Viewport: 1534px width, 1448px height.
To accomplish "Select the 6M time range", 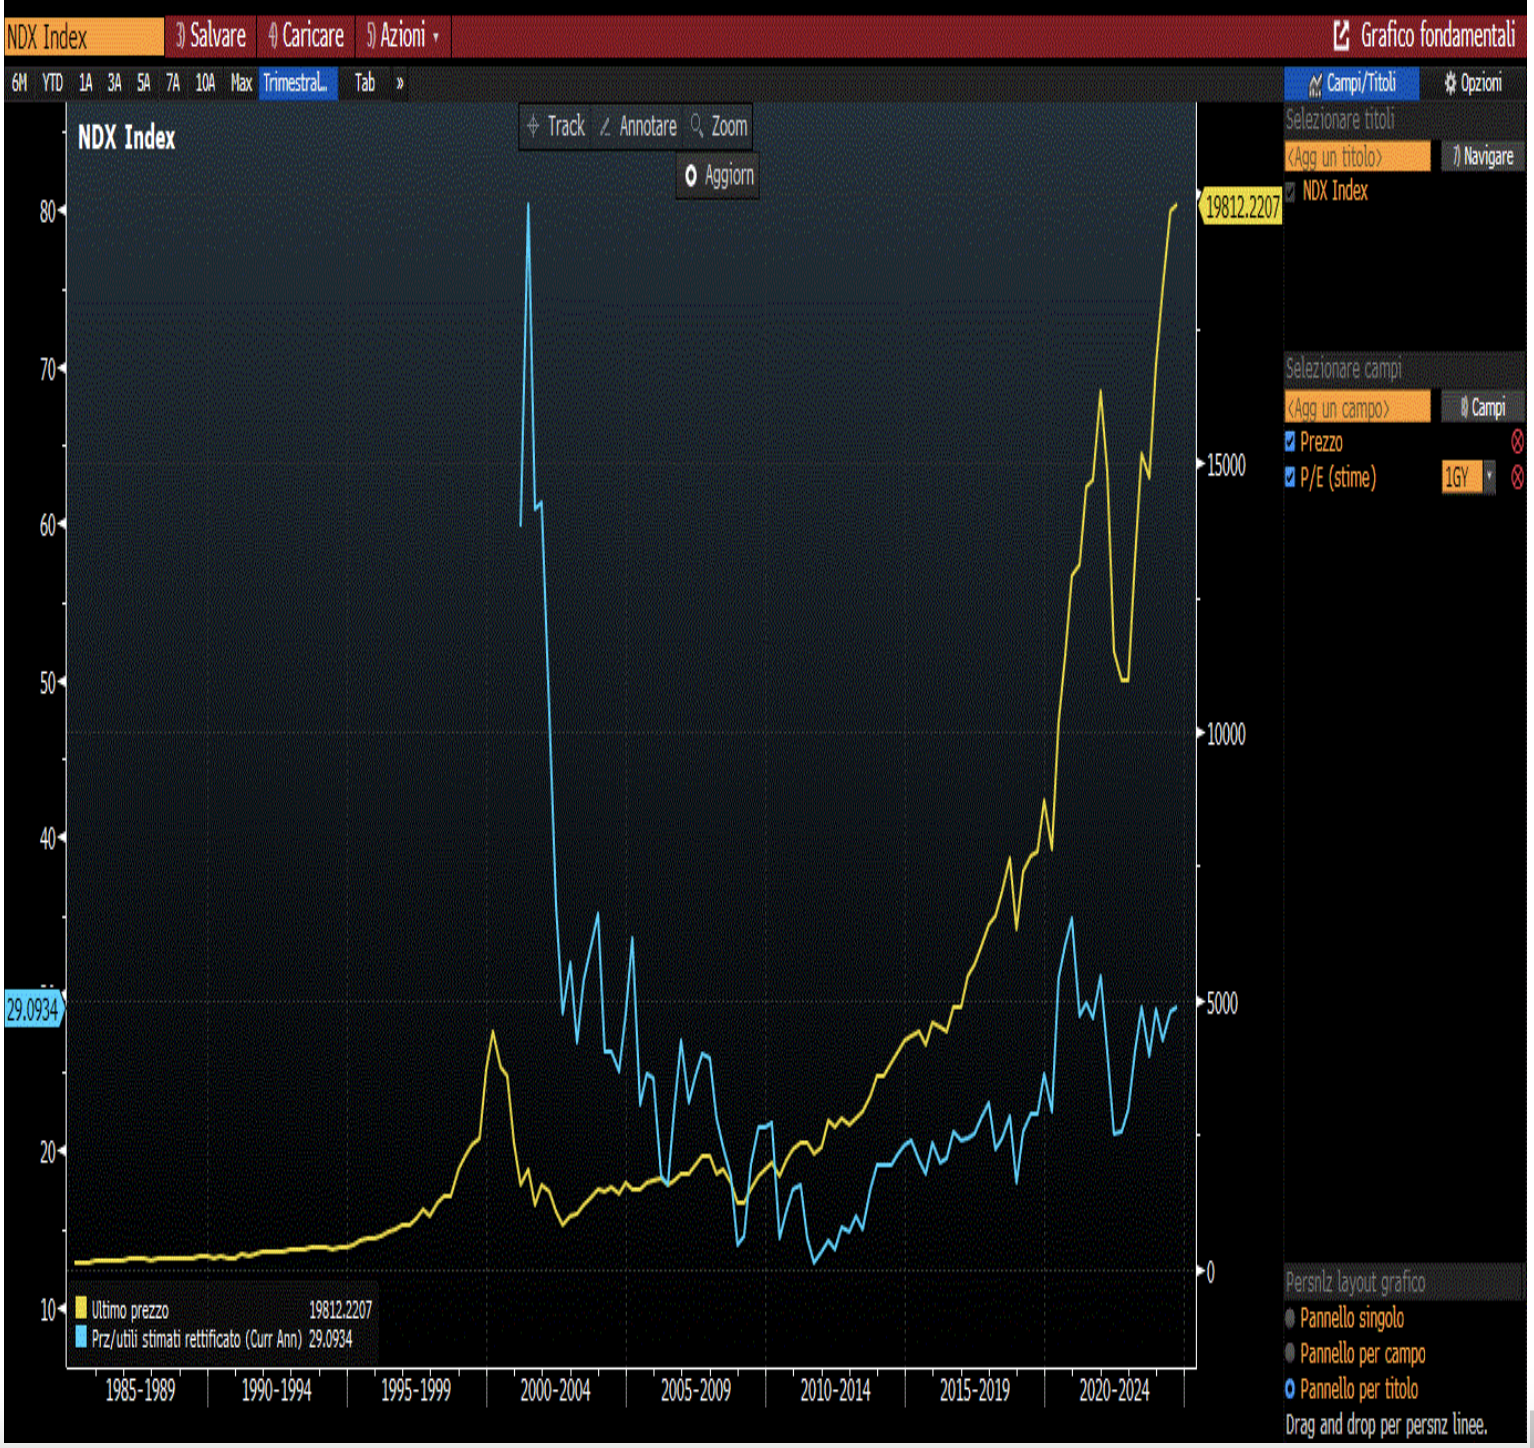I will 19,83.
